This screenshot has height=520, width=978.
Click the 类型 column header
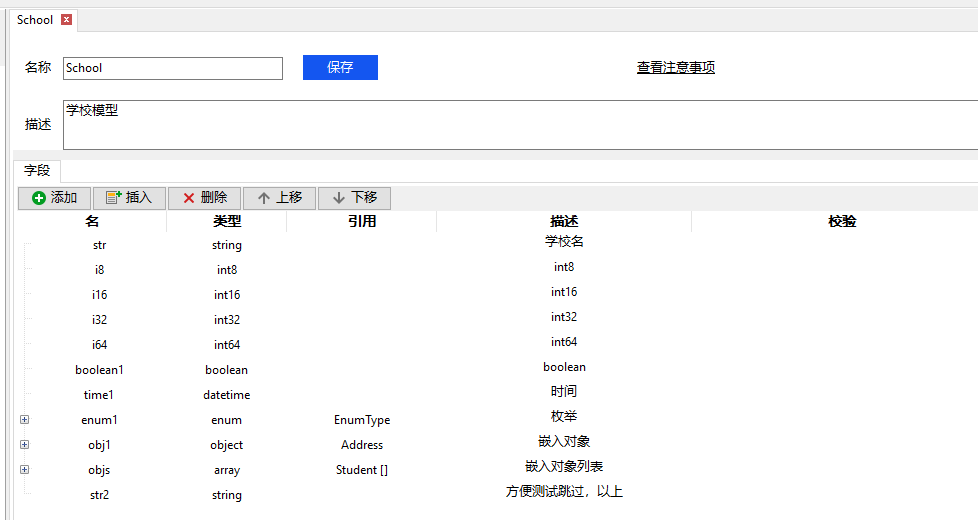coord(226,221)
